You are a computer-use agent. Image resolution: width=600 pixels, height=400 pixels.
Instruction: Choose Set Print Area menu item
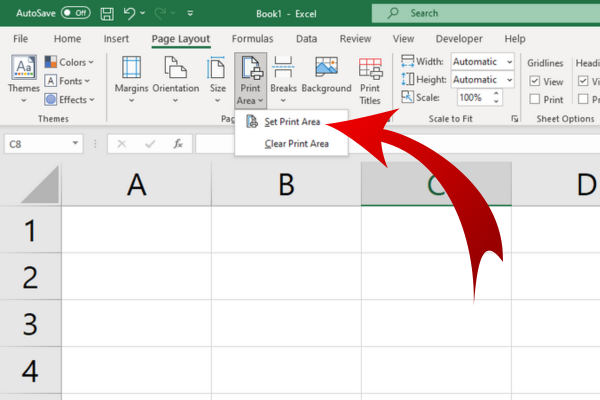point(291,122)
